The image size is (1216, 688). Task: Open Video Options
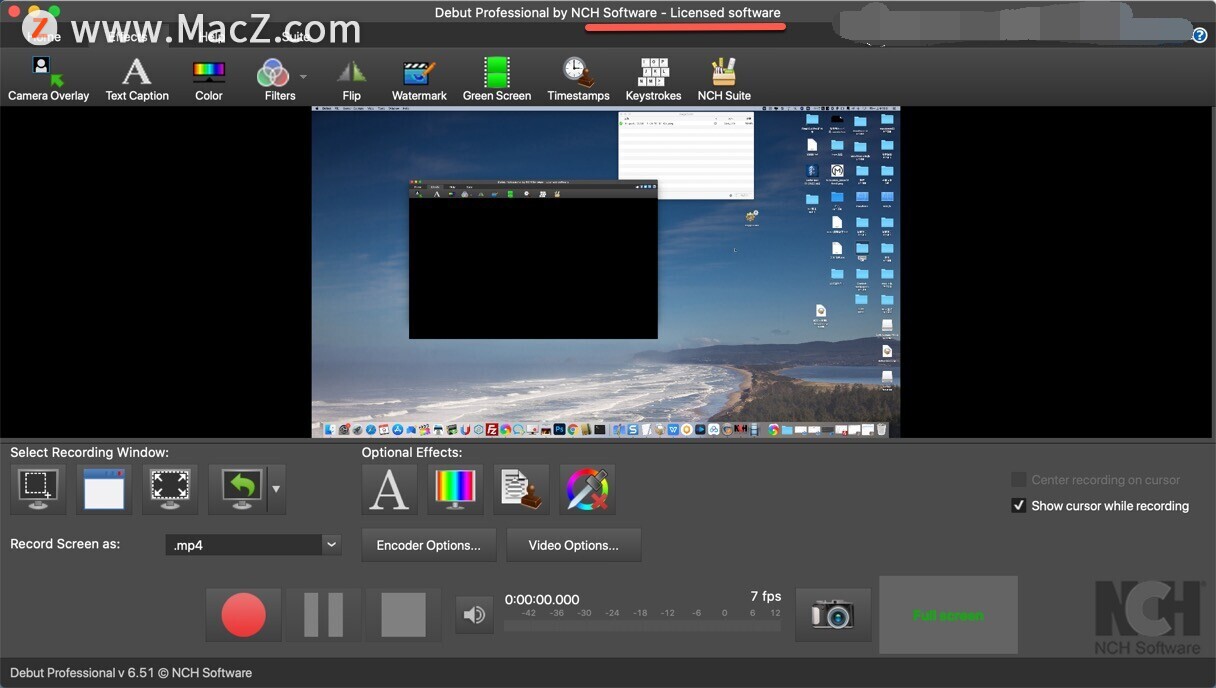click(x=573, y=545)
